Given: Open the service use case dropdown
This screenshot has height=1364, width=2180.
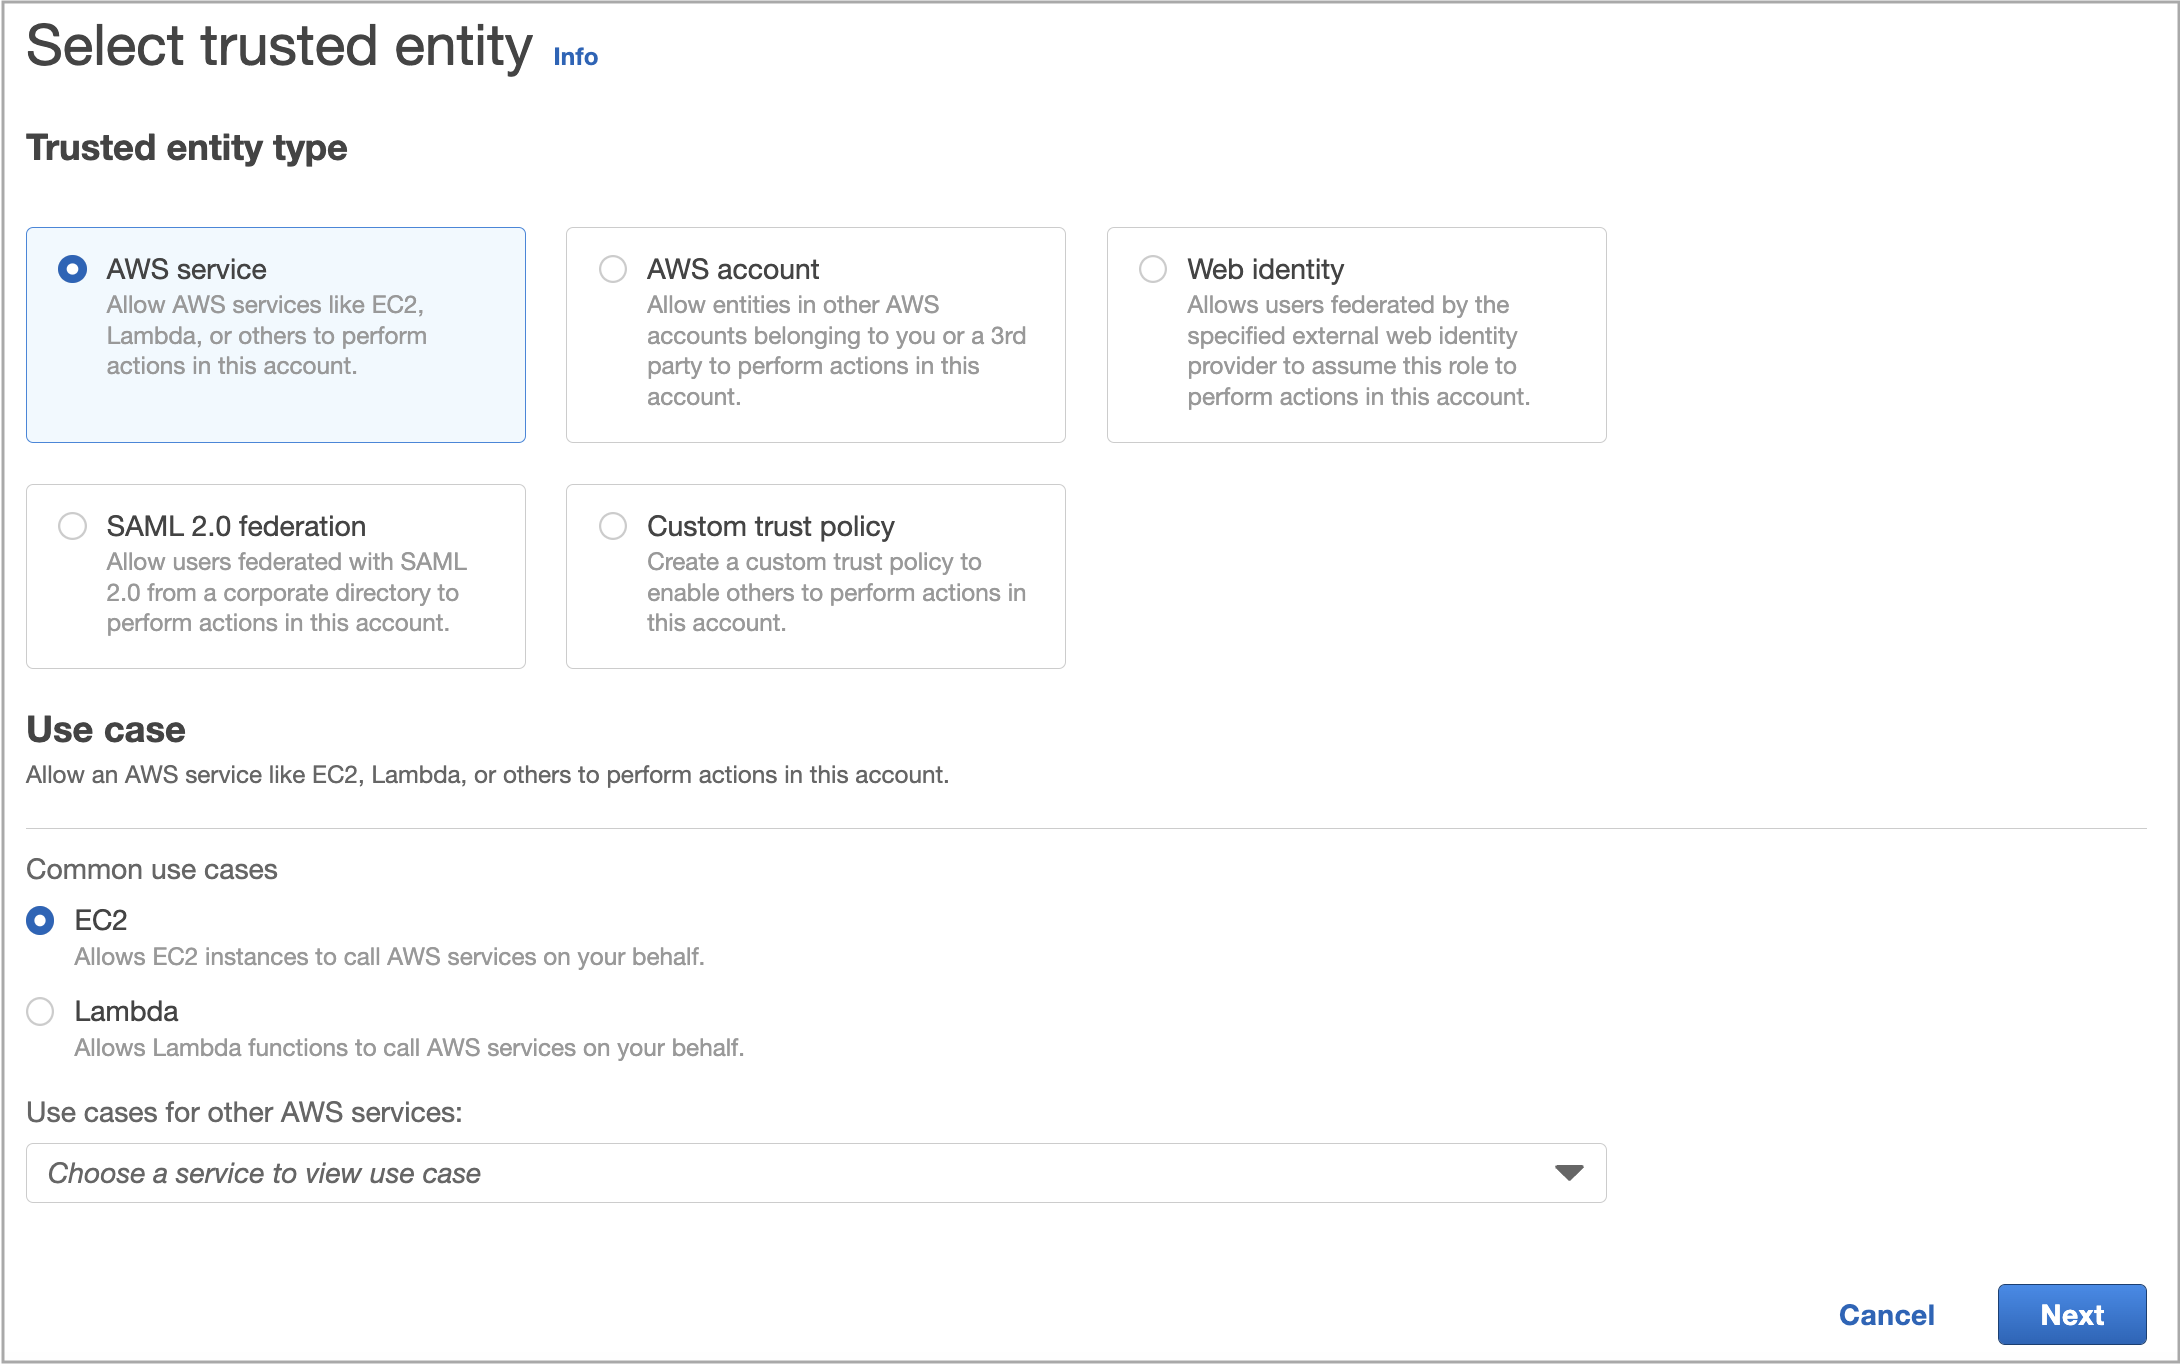Looking at the screenshot, I should [x=814, y=1173].
